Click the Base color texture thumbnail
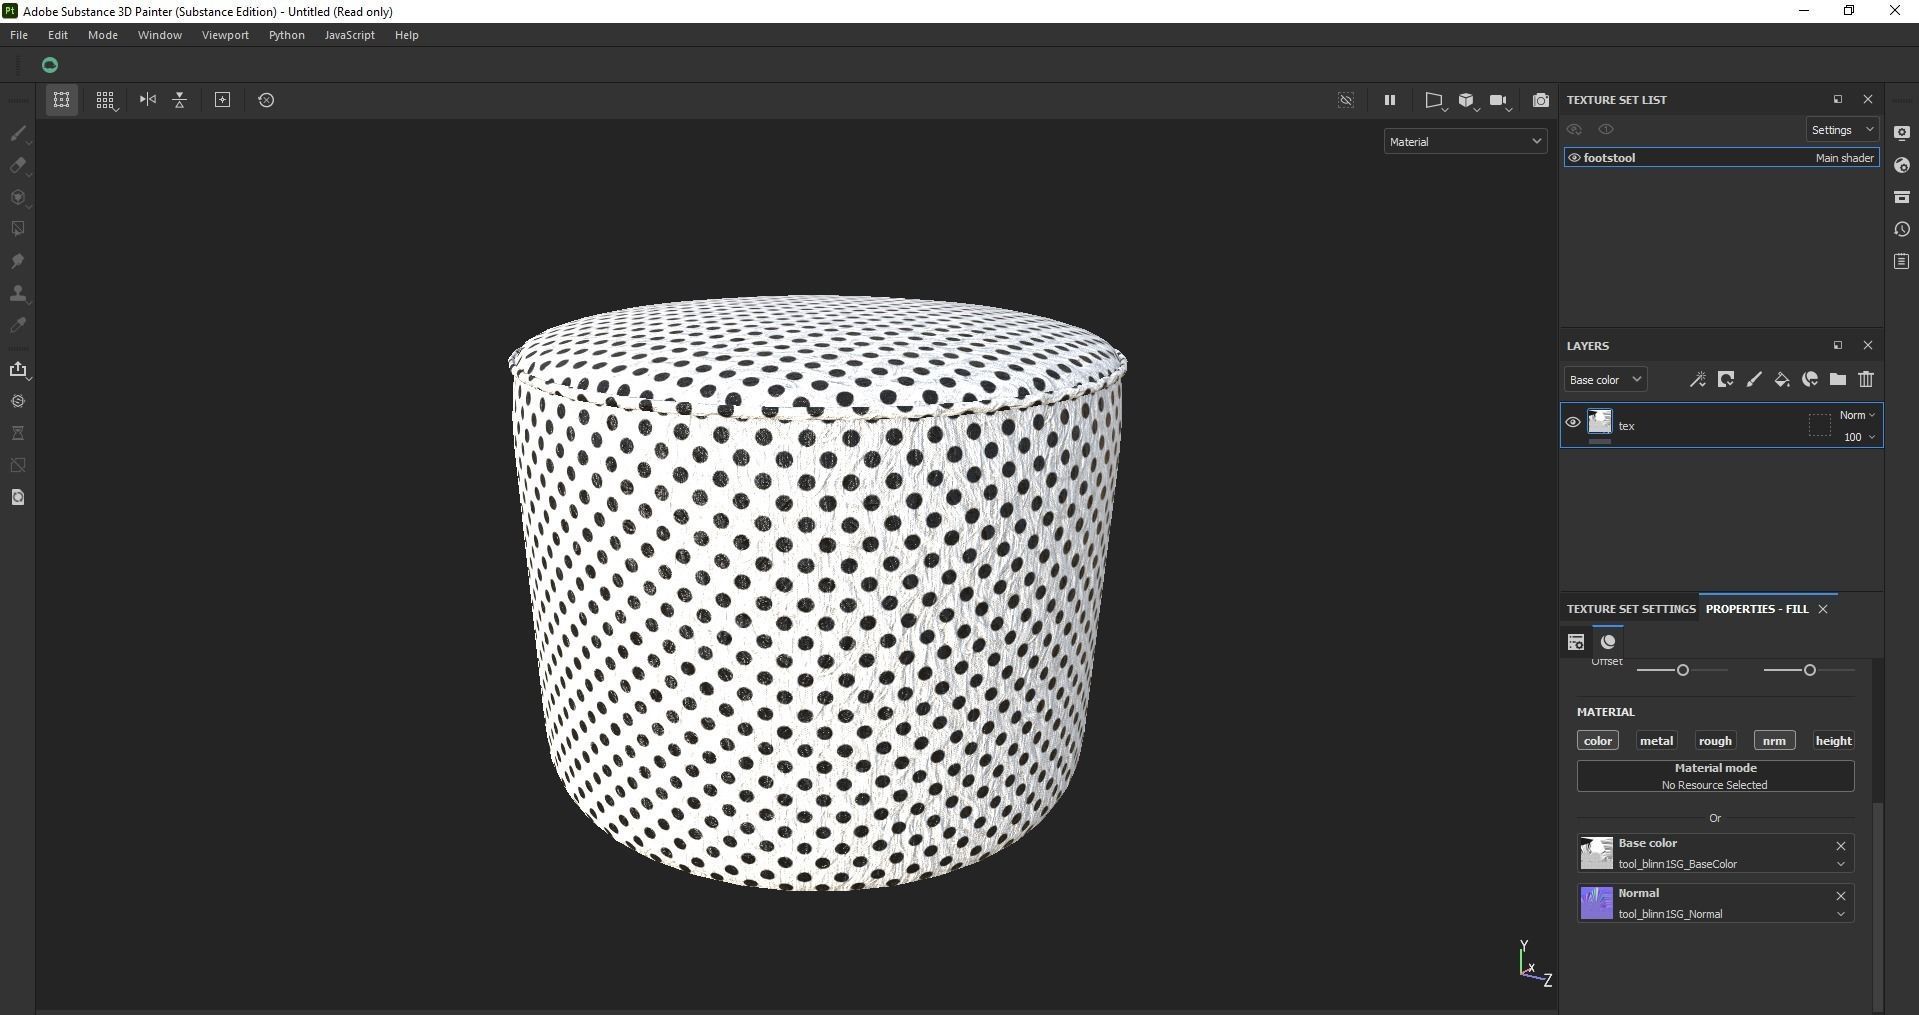Screen dimensions: 1919x1015 coord(1596,853)
